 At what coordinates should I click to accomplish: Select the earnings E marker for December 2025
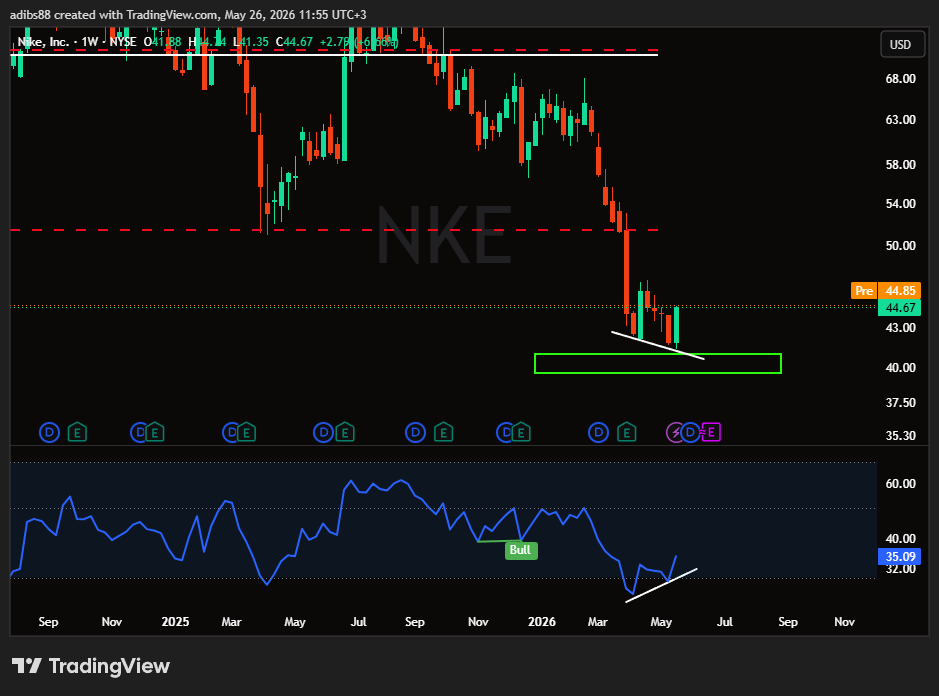(x=521, y=432)
